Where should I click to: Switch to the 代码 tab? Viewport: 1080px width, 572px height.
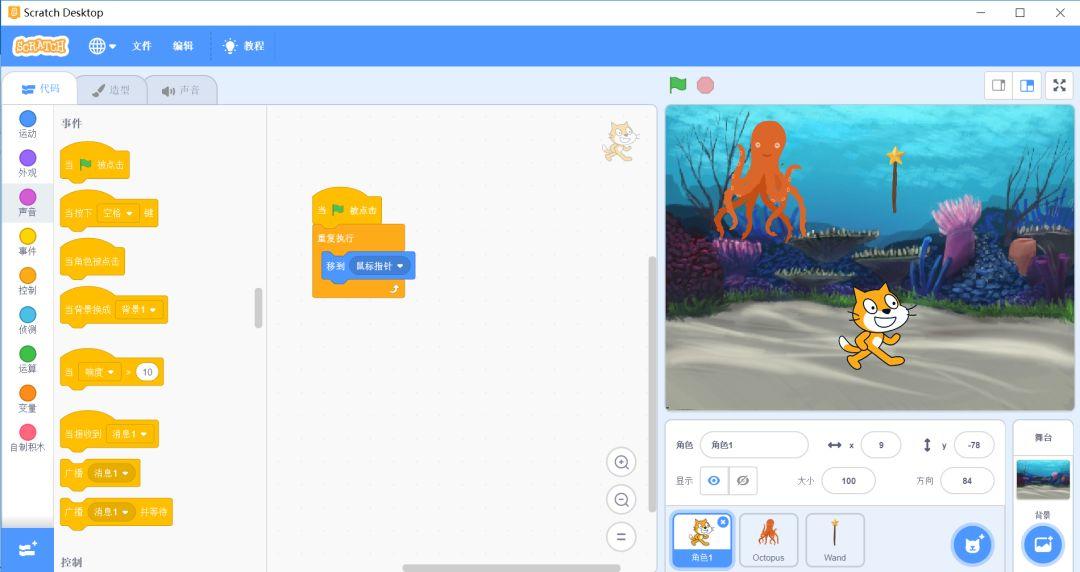point(40,89)
